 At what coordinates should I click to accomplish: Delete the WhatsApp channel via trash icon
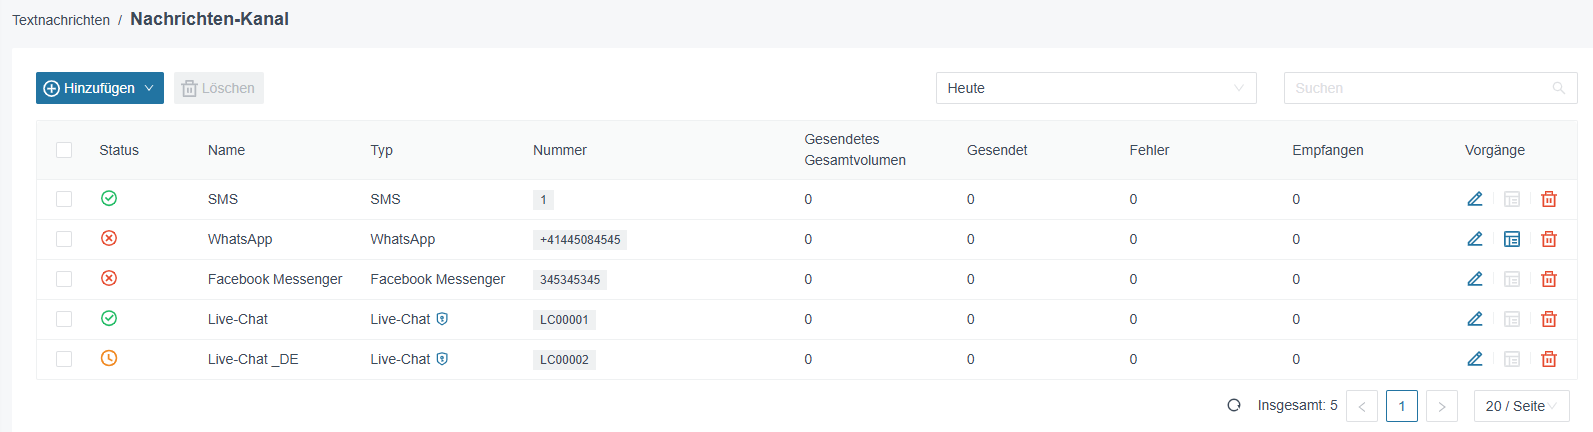tap(1549, 239)
